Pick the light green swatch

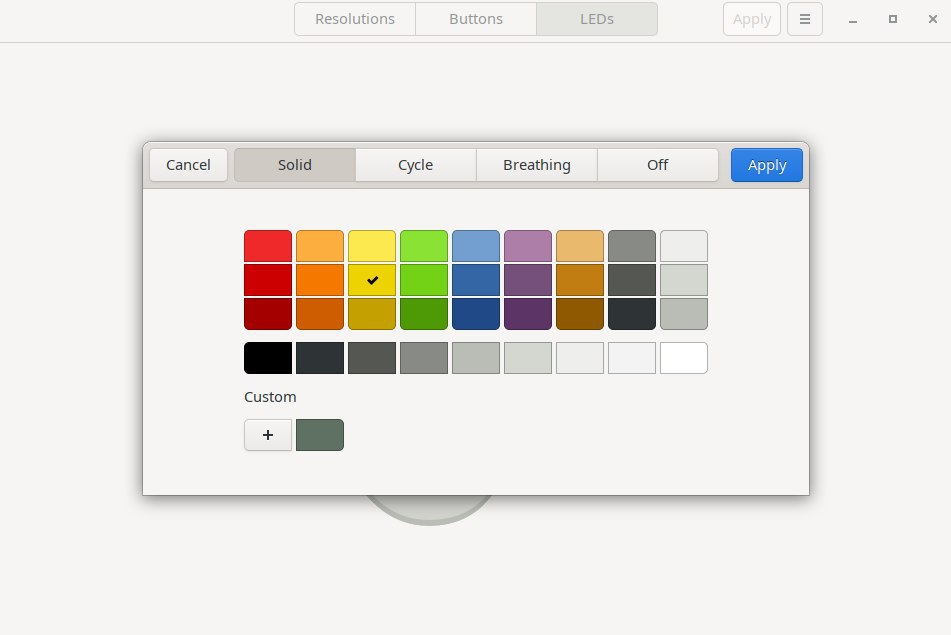(x=424, y=246)
